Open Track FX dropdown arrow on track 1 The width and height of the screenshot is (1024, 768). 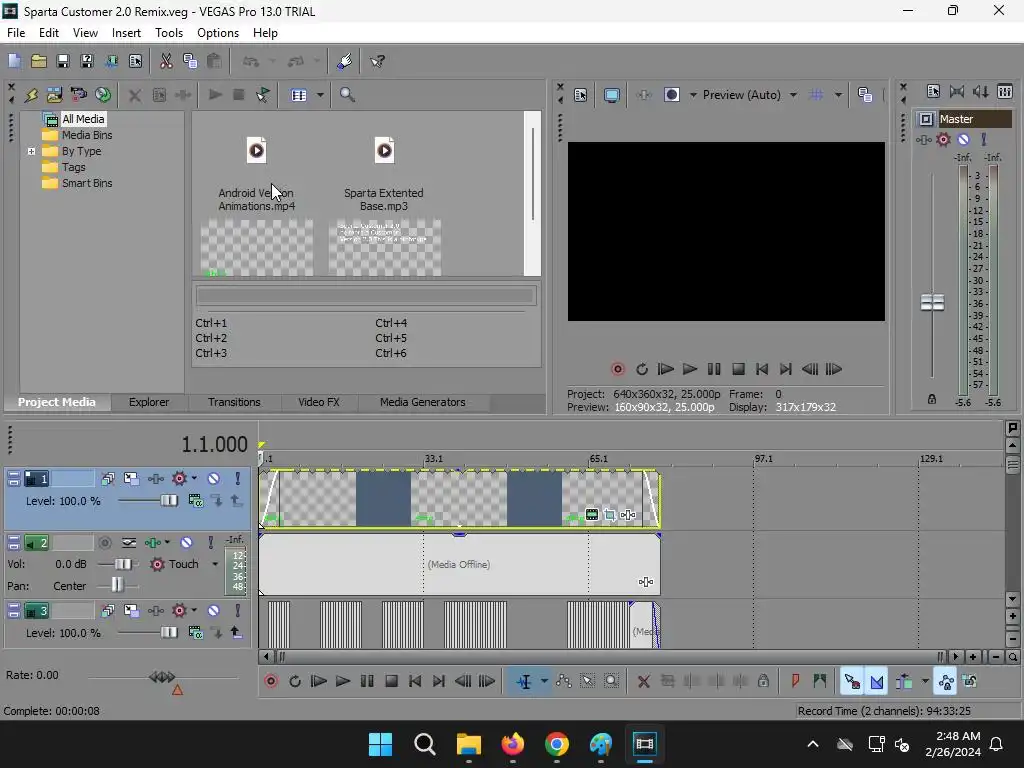pyautogui.click(x=194, y=479)
